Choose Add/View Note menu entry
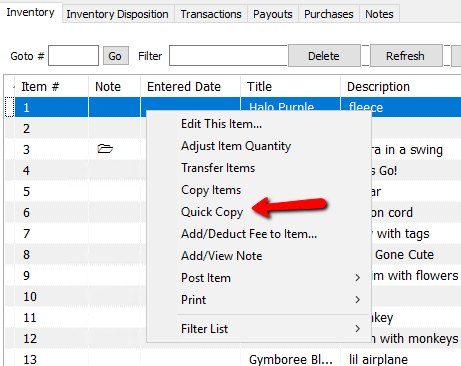The width and height of the screenshot is (461, 366). point(259,256)
